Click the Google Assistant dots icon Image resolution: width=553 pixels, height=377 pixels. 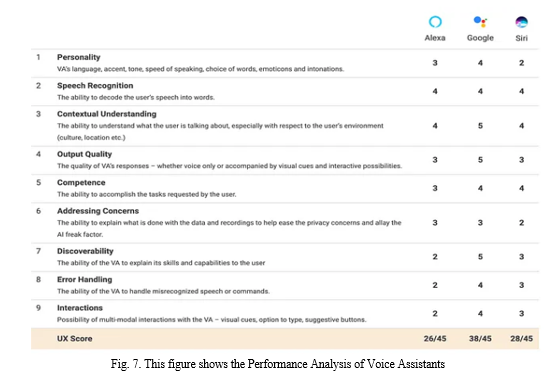(x=480, y=22)
